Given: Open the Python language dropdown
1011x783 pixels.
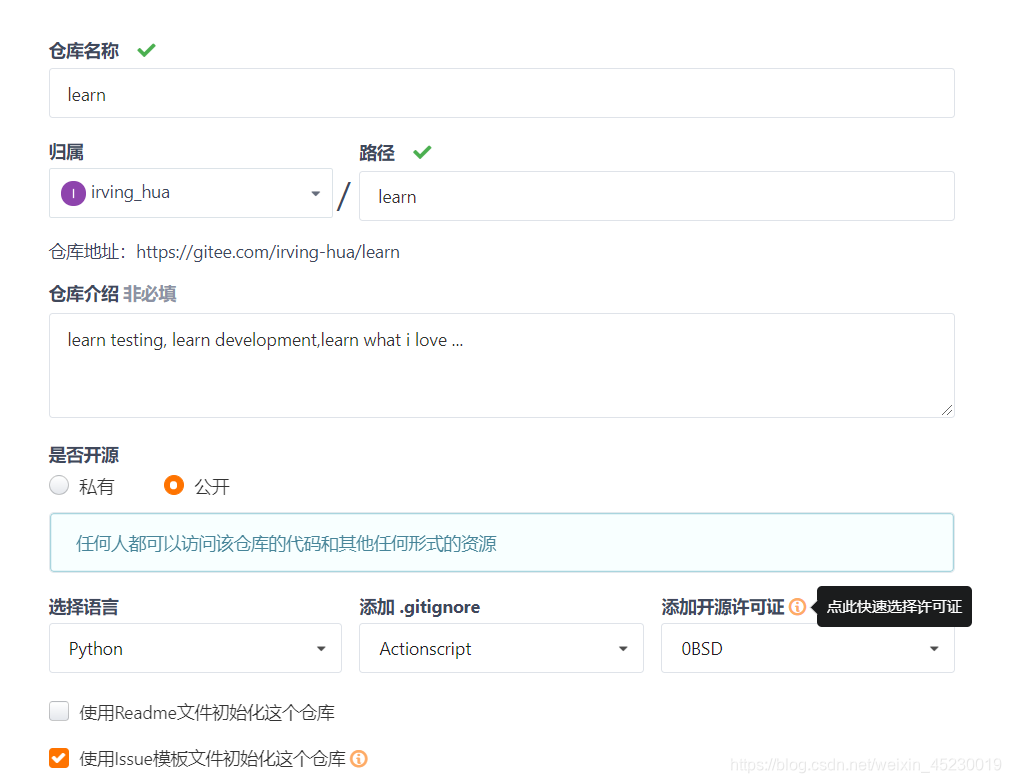Looking at the screenshot, I should coord(195,648).
